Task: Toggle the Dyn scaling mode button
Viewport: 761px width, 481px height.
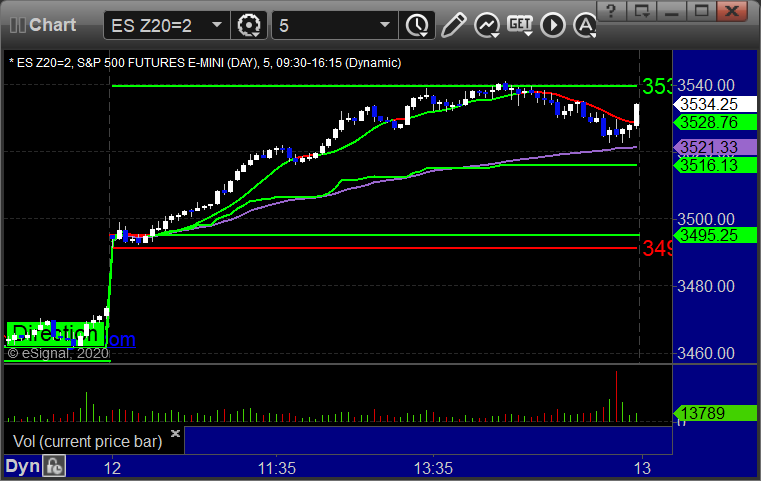Action: coord(22,466)
